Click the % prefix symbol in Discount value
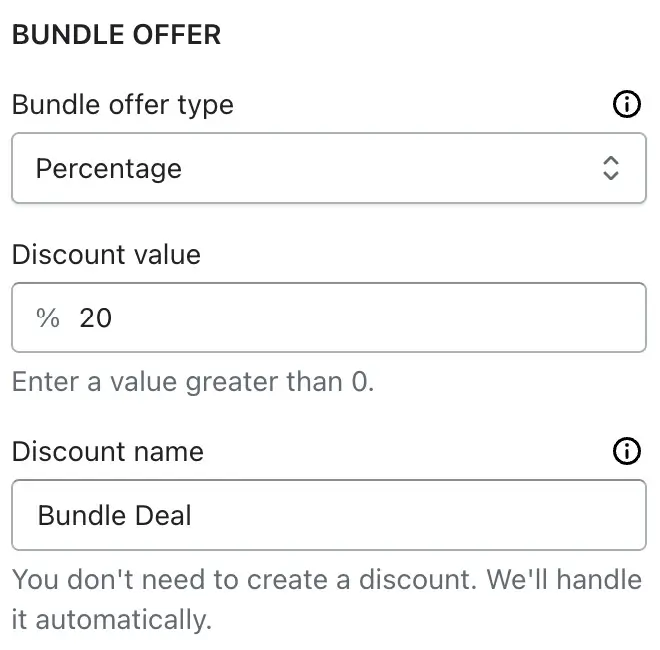Viewport: 660px width, 650px height. pyautogui.click(x=48, y=318)
